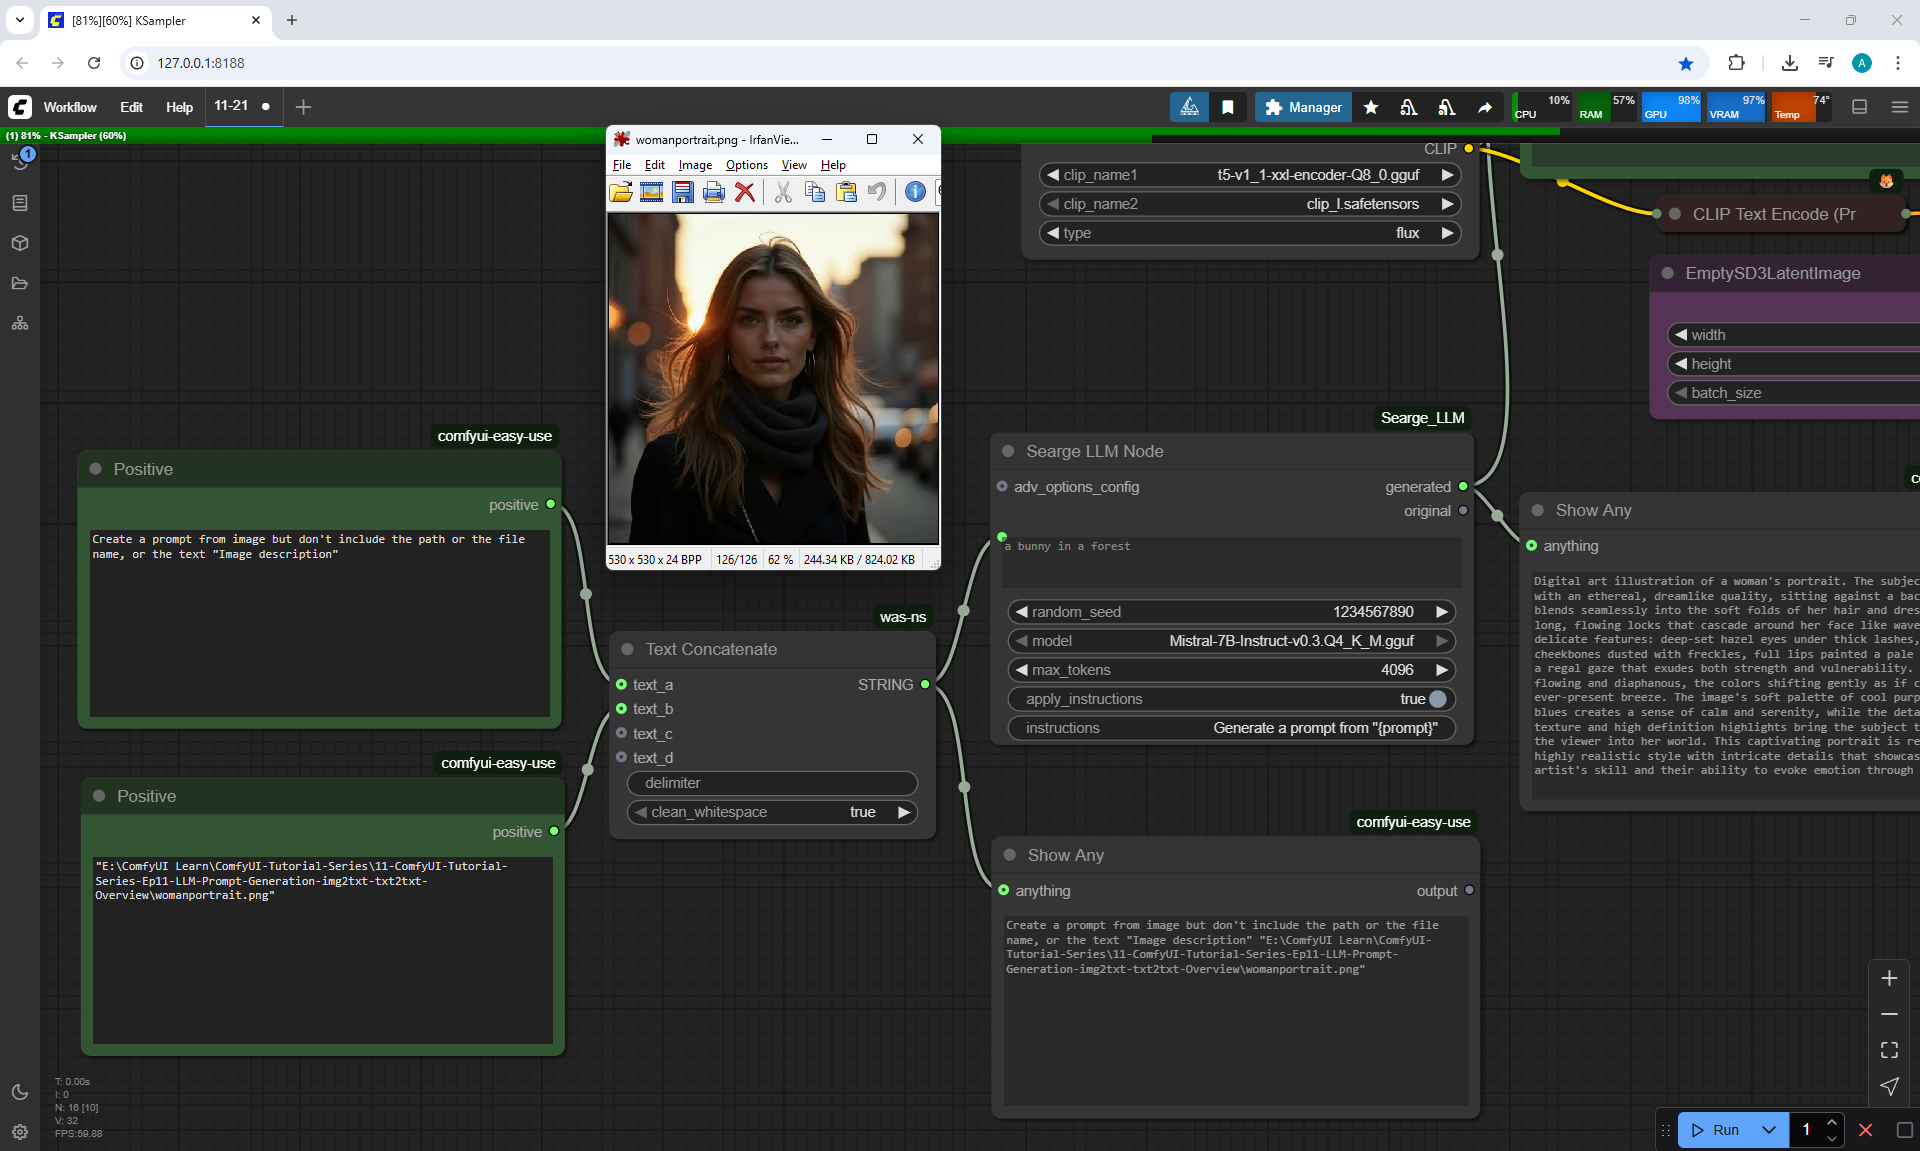This screenshot has height=1151, width=1920.
Task: Expand the Run button dropdown chevron
Action: tap(1768, 1130)
